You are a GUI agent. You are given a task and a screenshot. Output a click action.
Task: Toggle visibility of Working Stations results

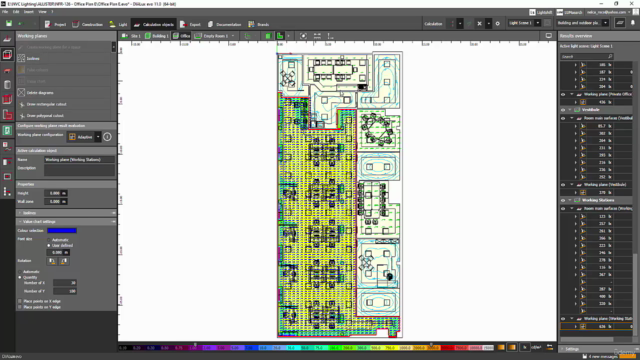pos(563,200)
